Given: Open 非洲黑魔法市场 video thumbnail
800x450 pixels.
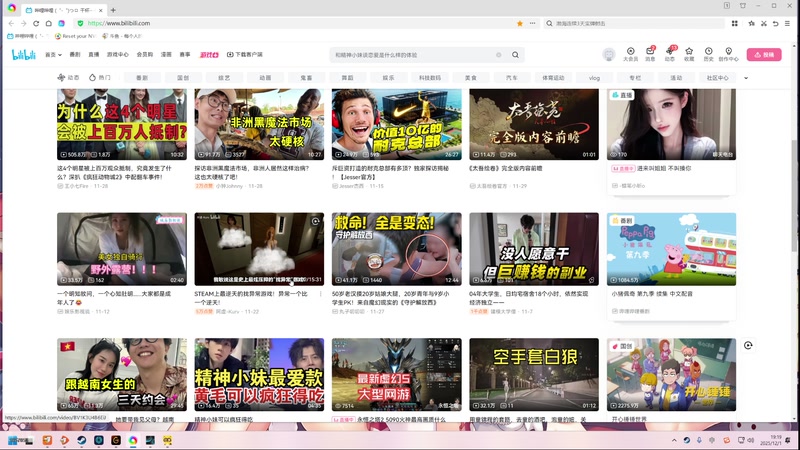Looking at the screenshot, I should pyautogui.click(x=259, y=124).
